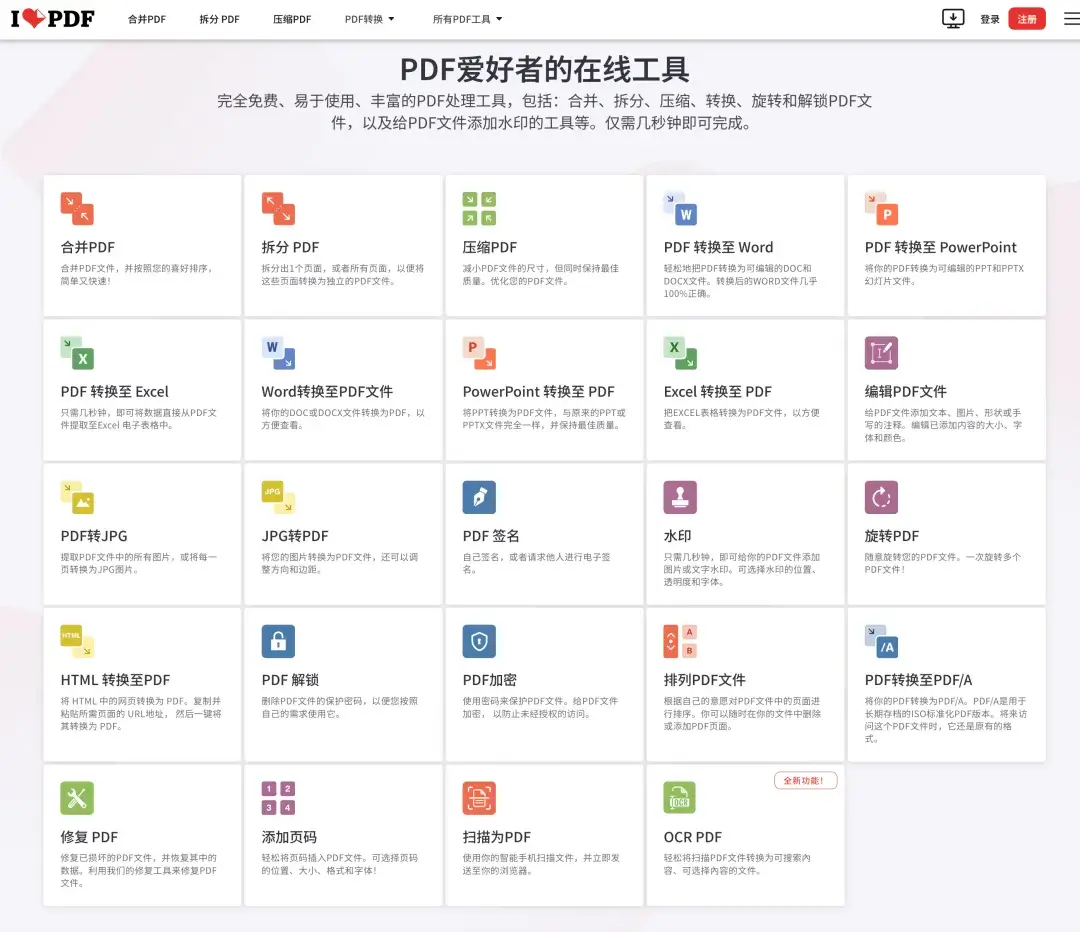Choose the PowerPoint 转换至 PDF title
Image resolution: width=1080 pixels, height=932 pixels.
(539, 392)
